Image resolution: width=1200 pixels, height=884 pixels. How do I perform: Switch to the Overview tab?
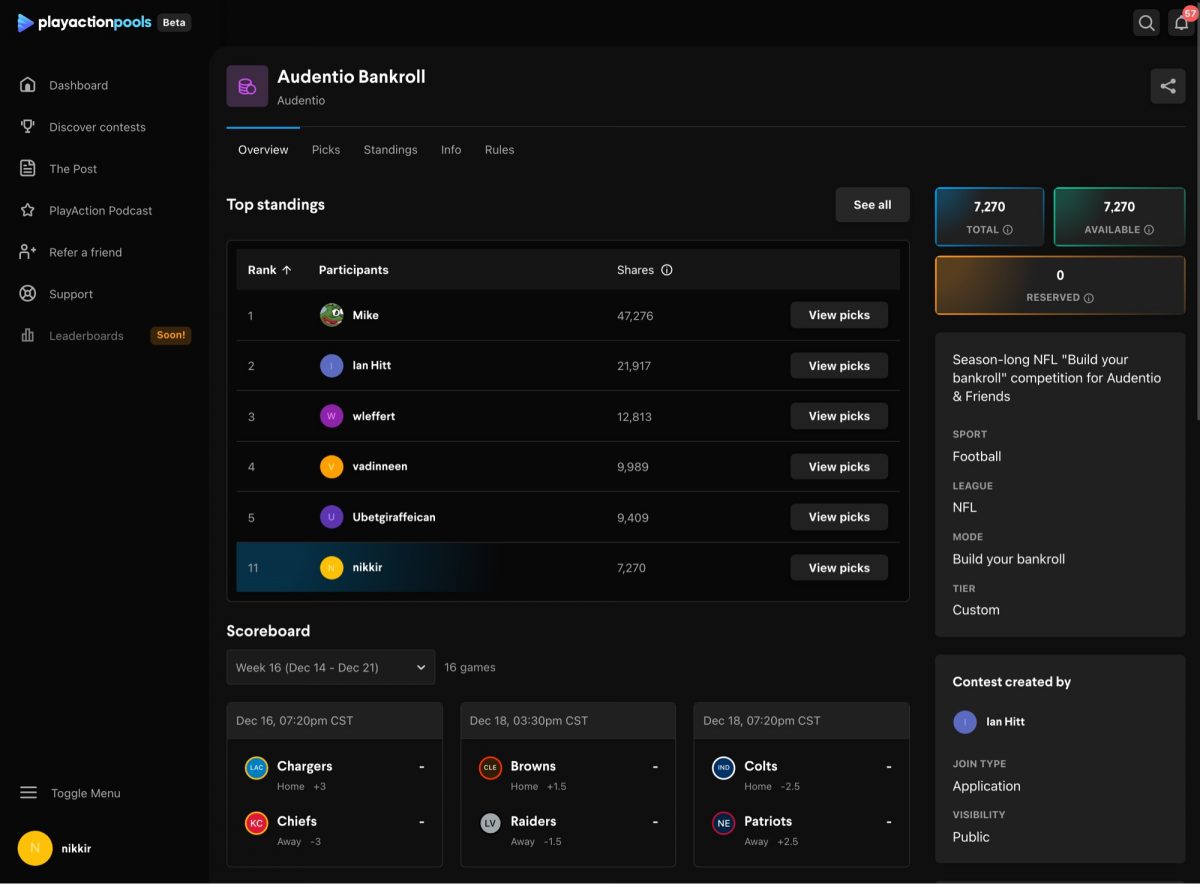[x=263, y=150]
